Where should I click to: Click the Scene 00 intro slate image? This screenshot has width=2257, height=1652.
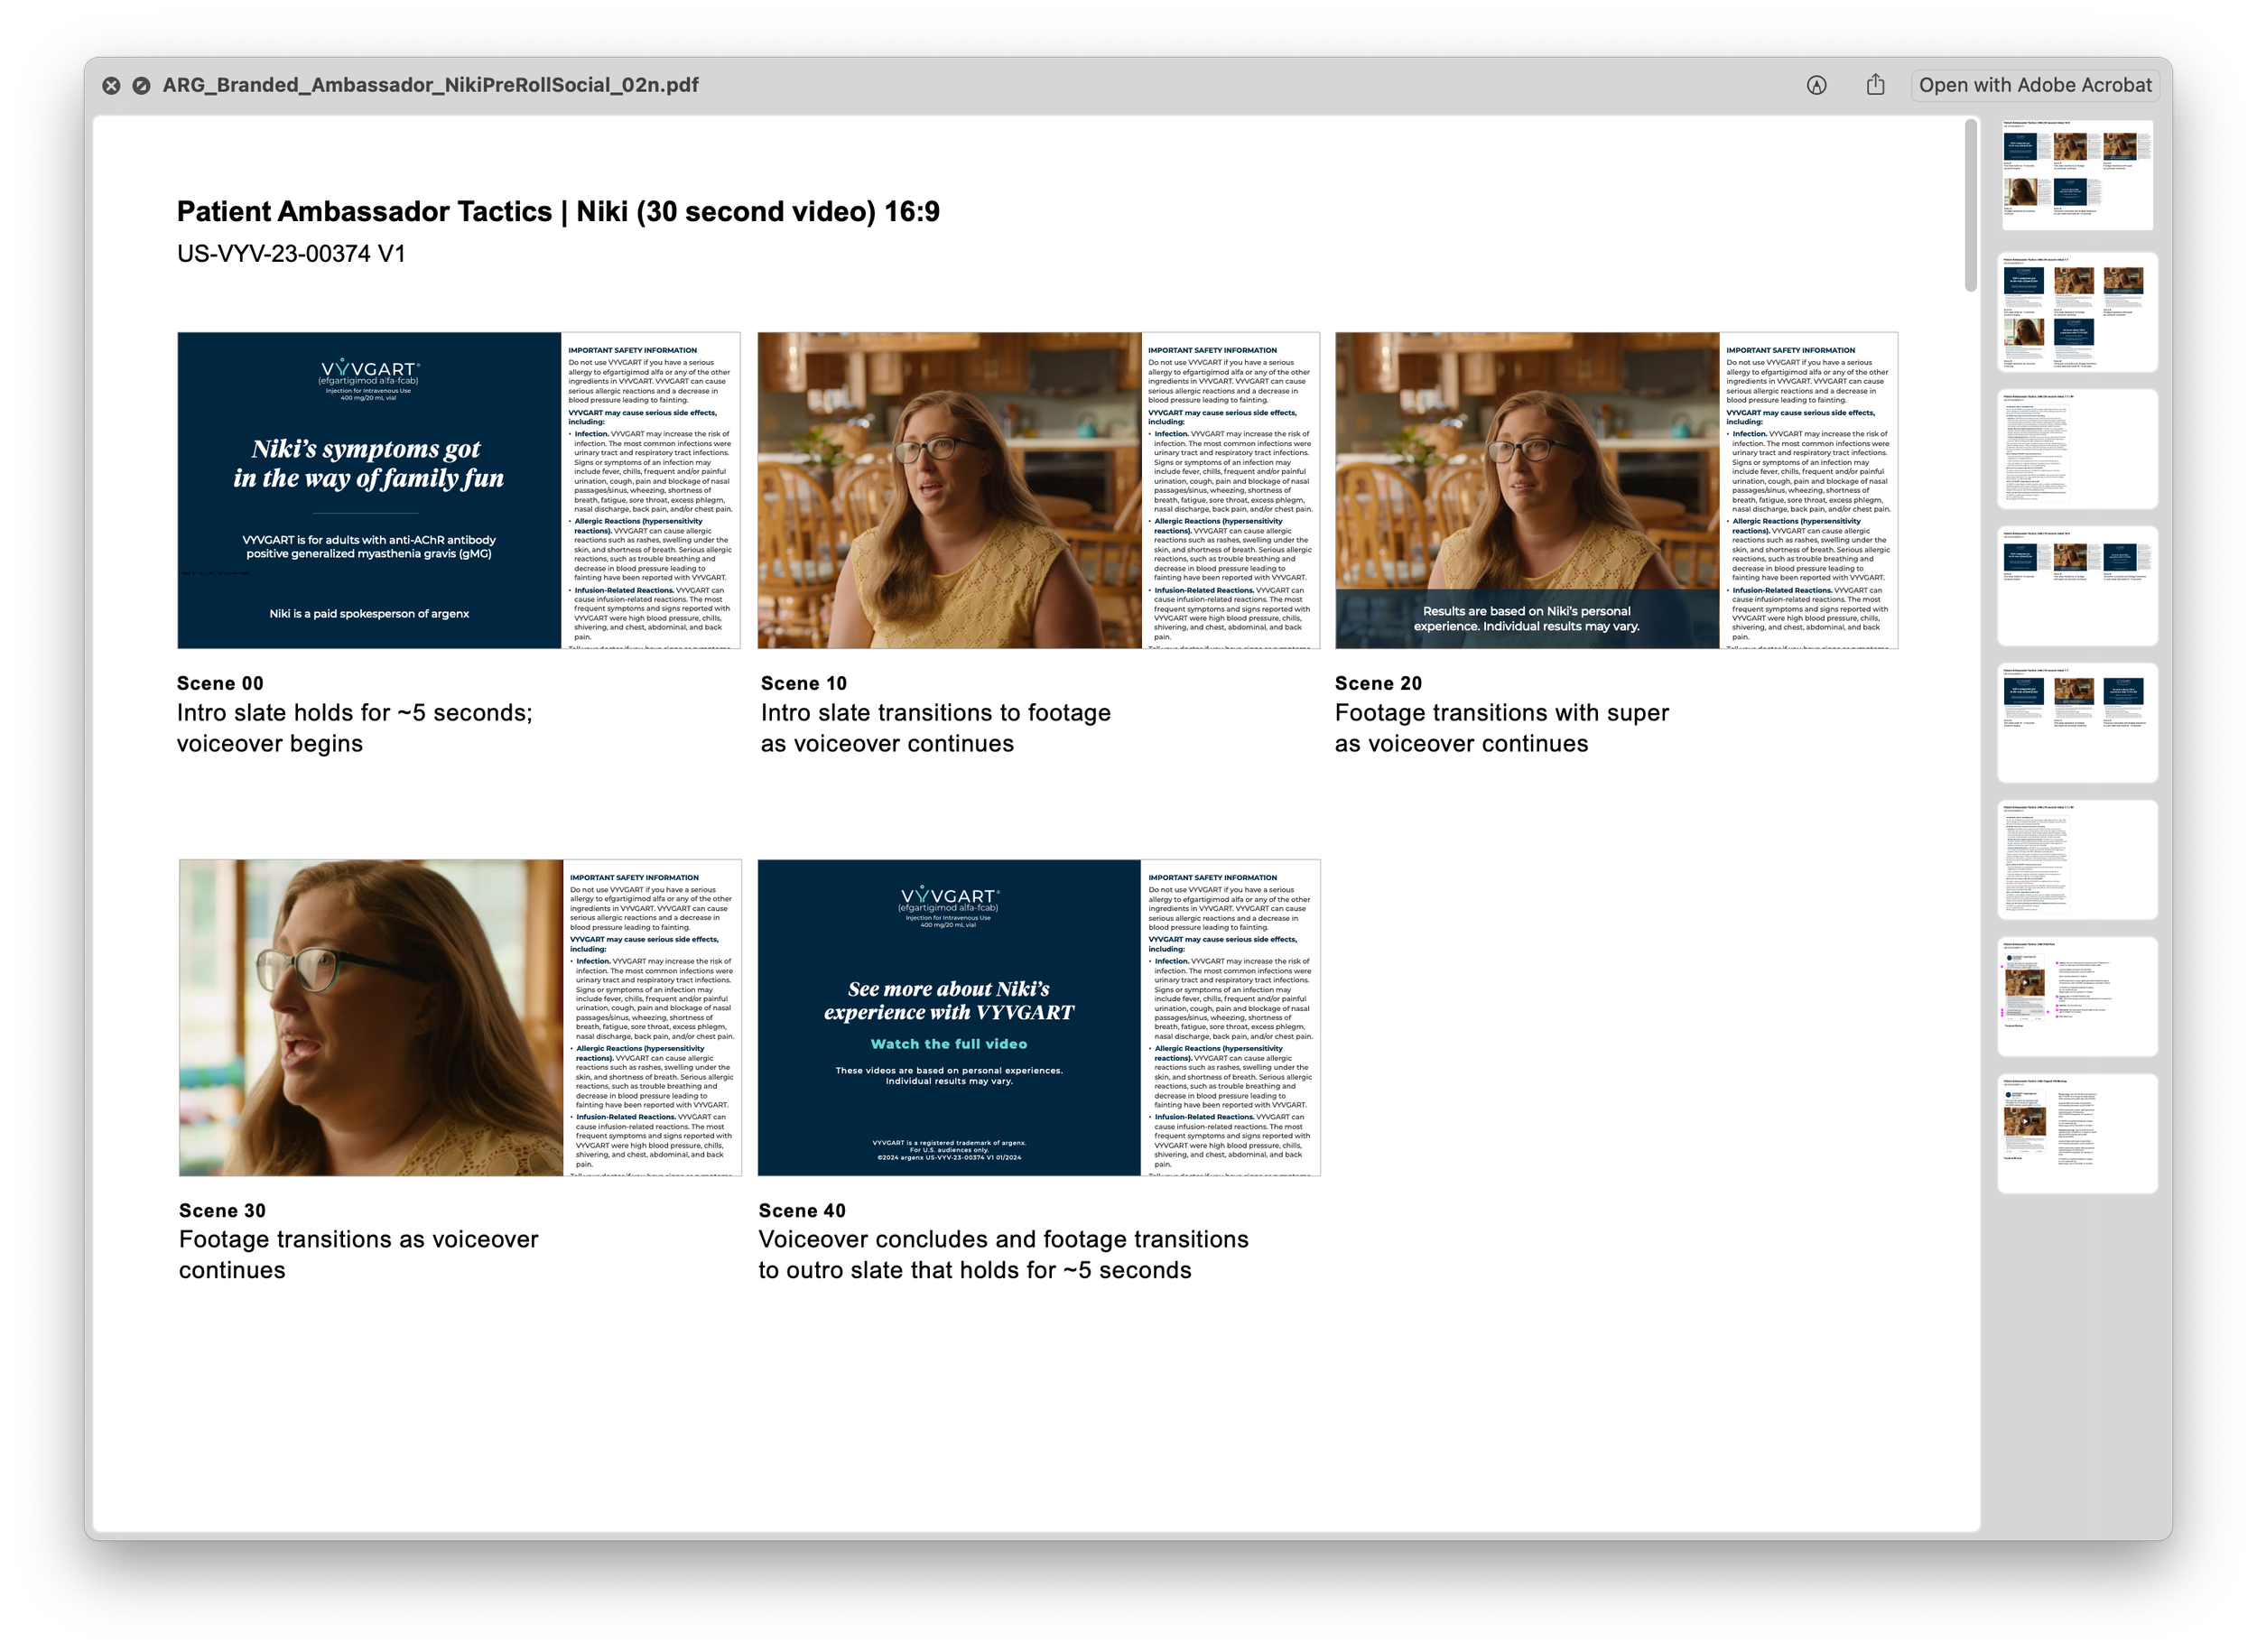click(x=369, y=490)
